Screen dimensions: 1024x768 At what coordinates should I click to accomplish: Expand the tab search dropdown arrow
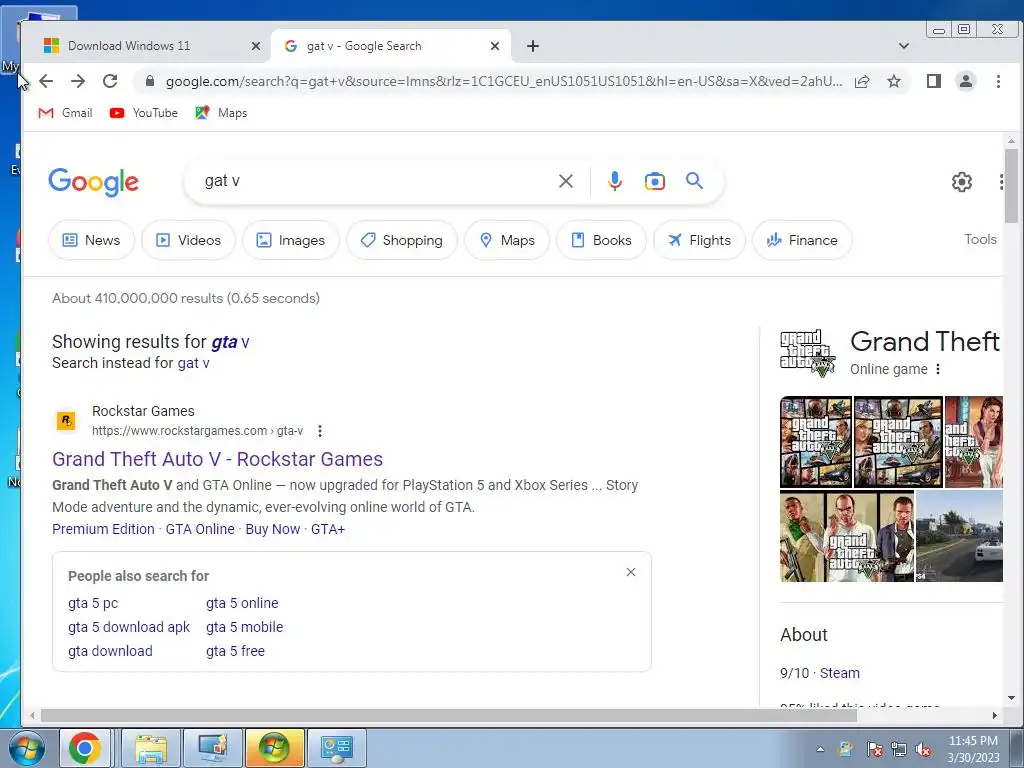click(904, 46)
